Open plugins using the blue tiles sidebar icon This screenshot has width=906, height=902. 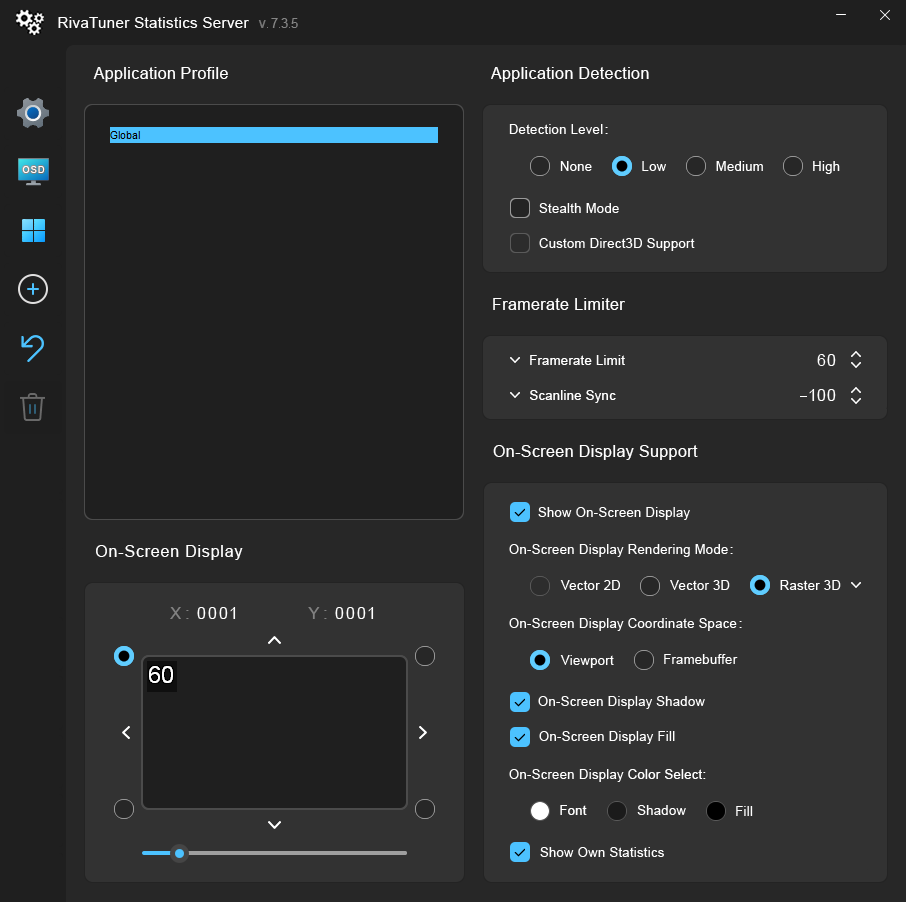pos(32,230)
